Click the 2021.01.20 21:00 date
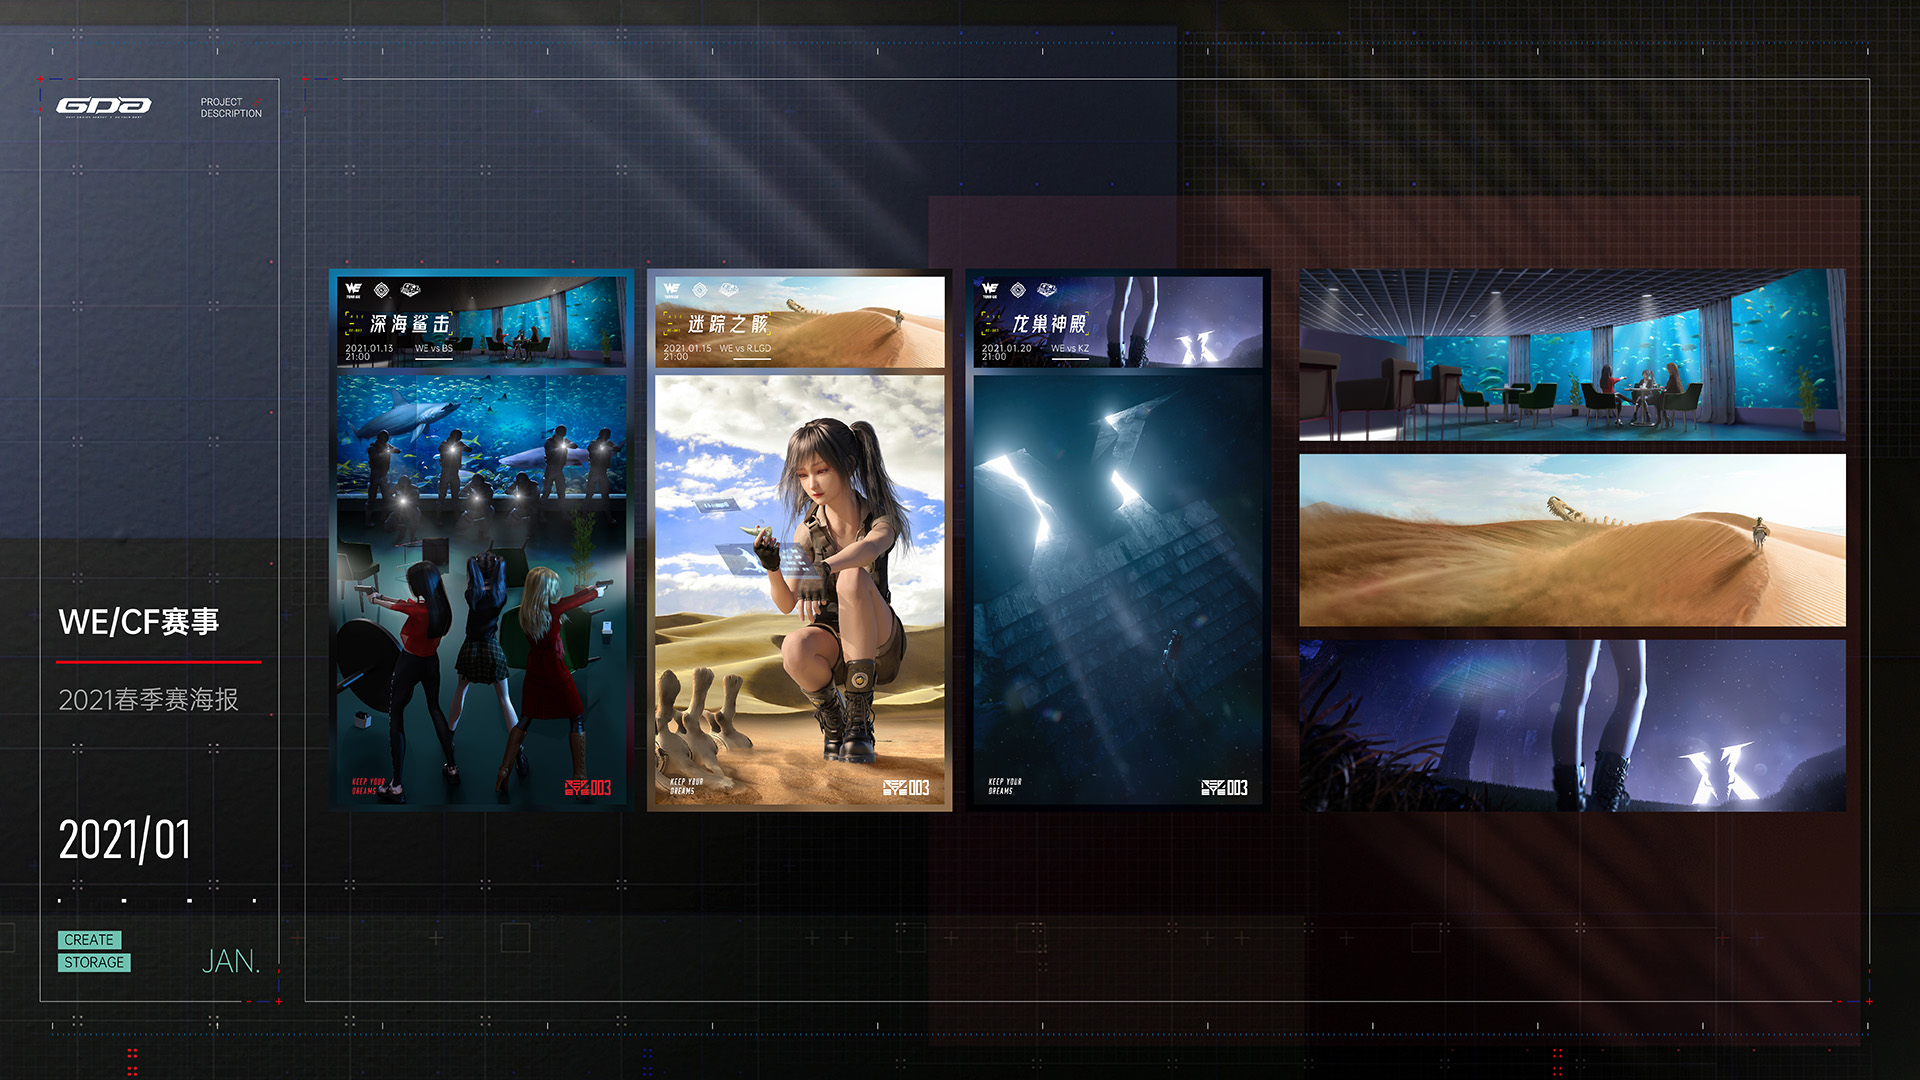 (1006, 352)
